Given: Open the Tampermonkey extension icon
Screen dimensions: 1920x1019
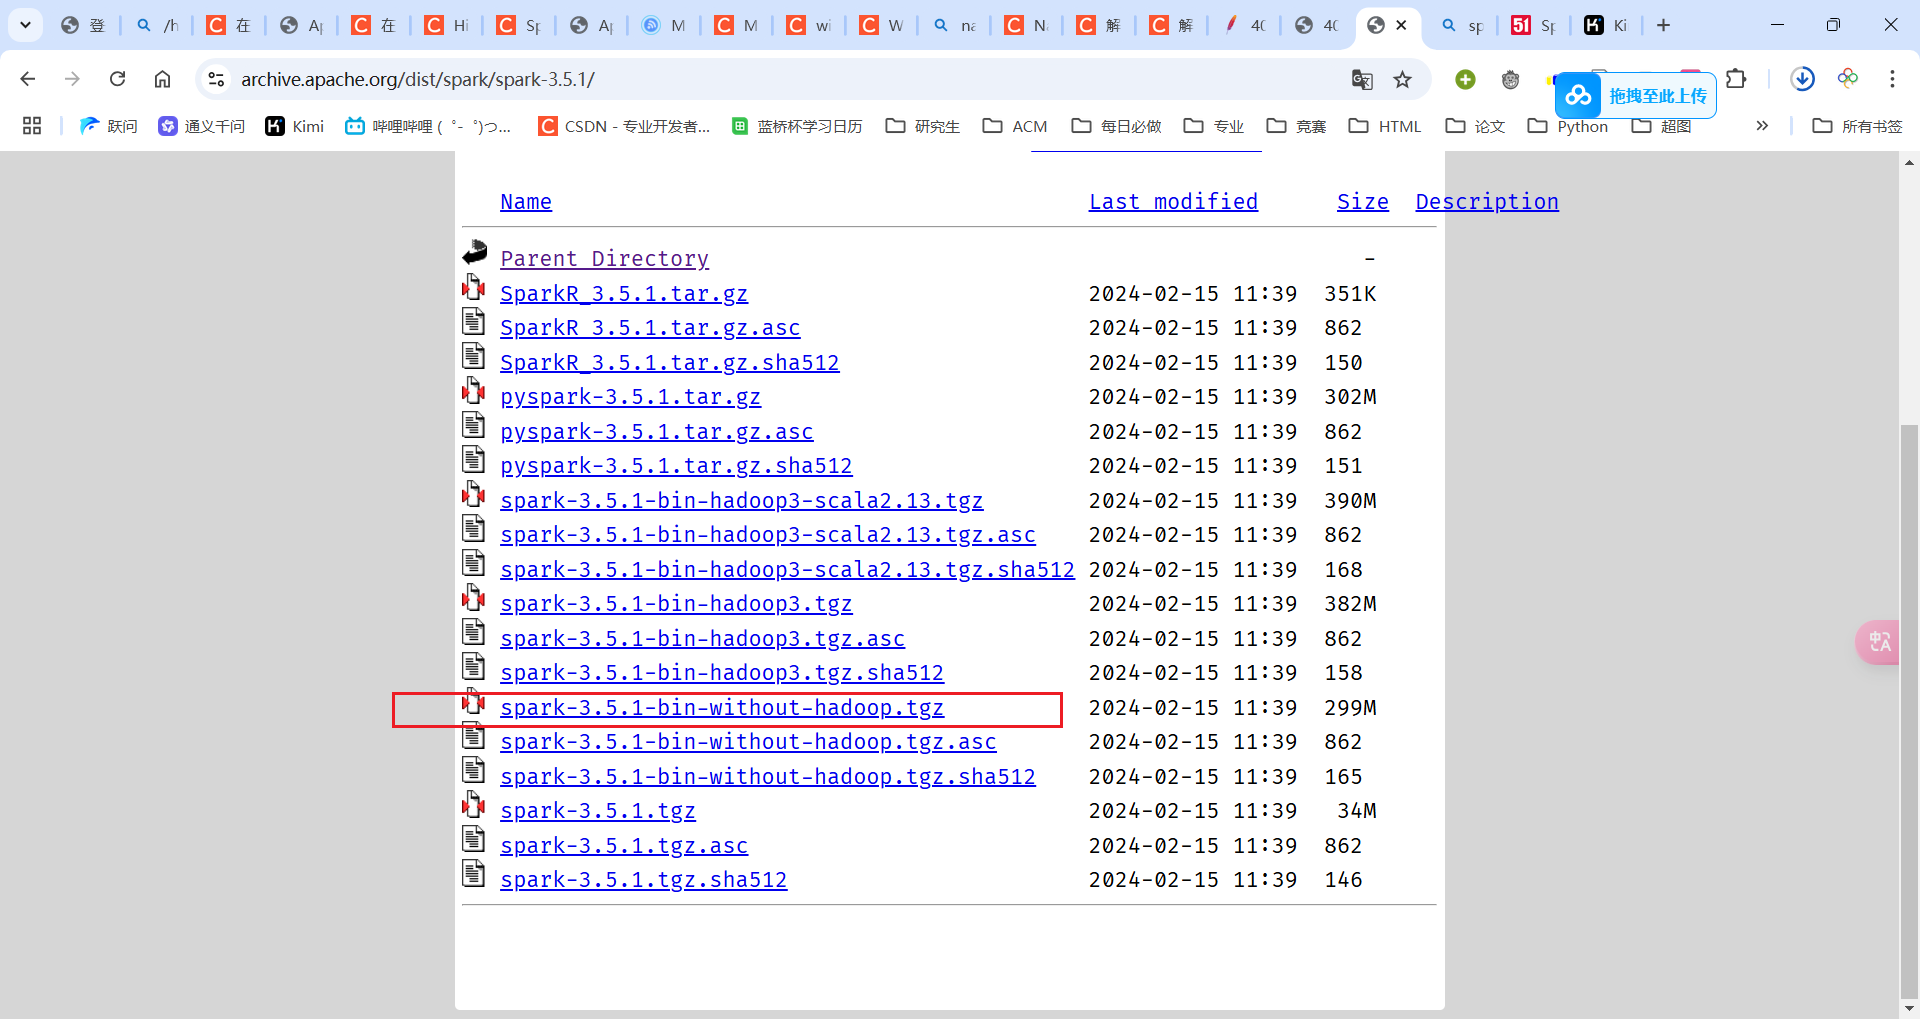Looking at the screenshot, I should [1510, 79].
